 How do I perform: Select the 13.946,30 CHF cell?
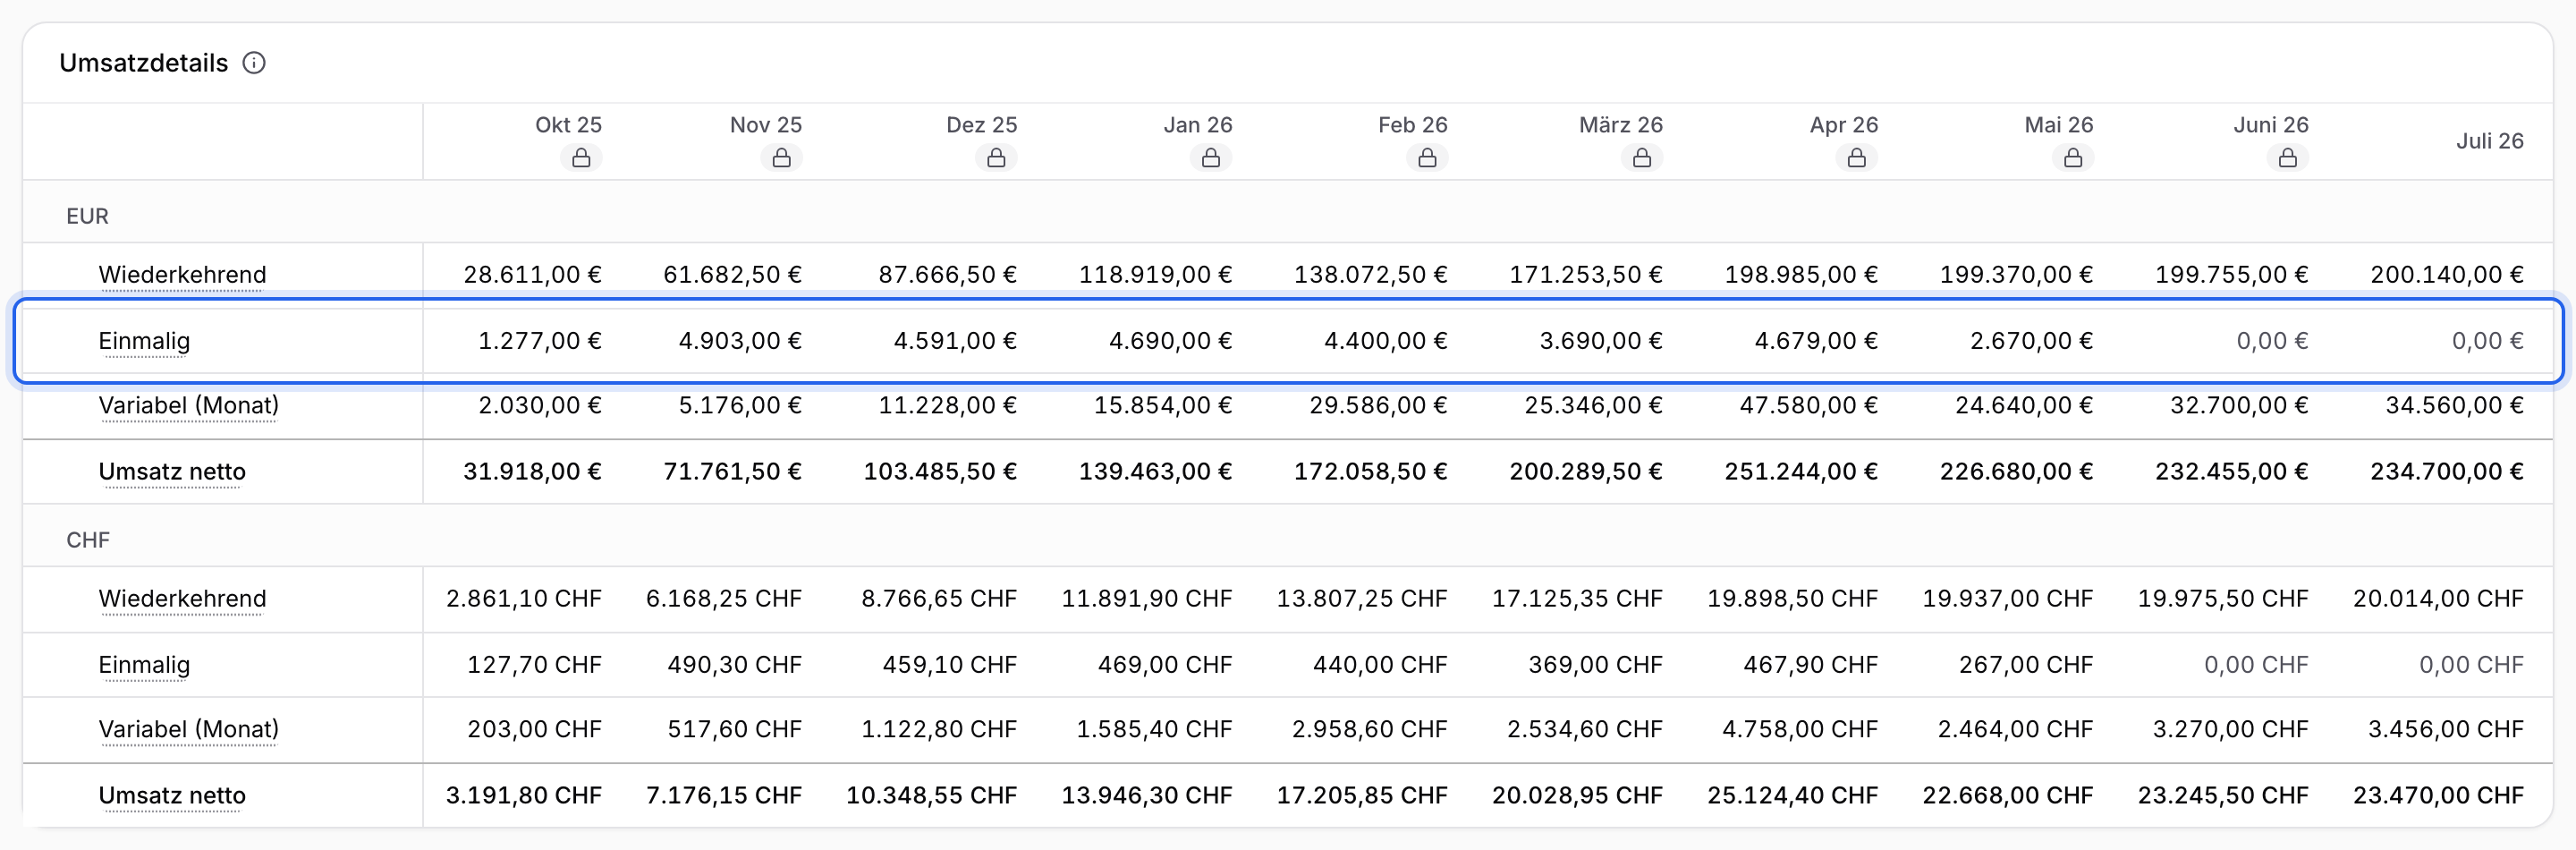(x=1147, y=795)
